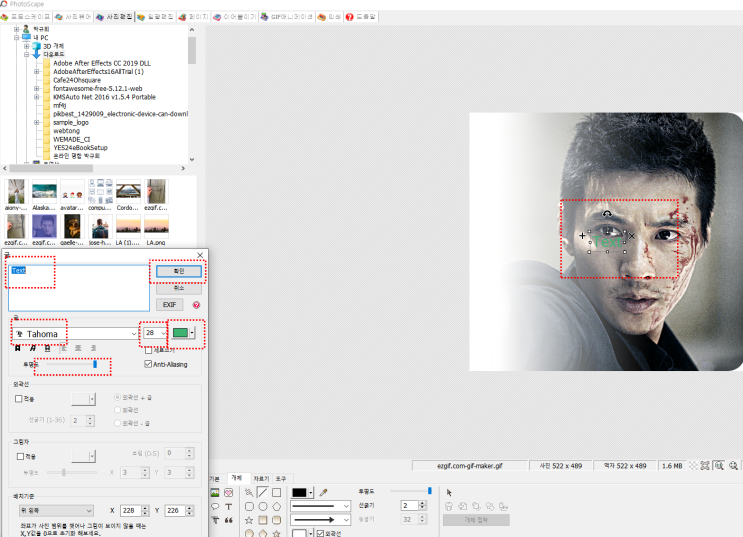Viewport: 743px width, 537px height.
Task: Switch to the Crop tab in bottom panel
Action: (261, 478)
